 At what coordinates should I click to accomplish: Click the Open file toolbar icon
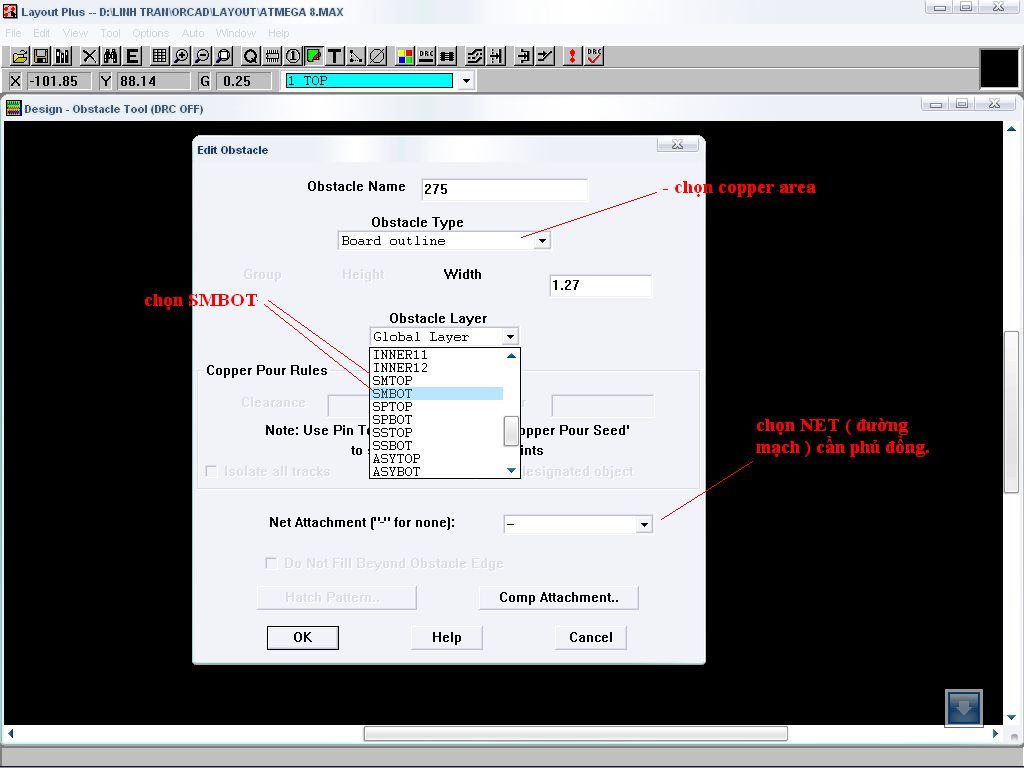[20, 57]
